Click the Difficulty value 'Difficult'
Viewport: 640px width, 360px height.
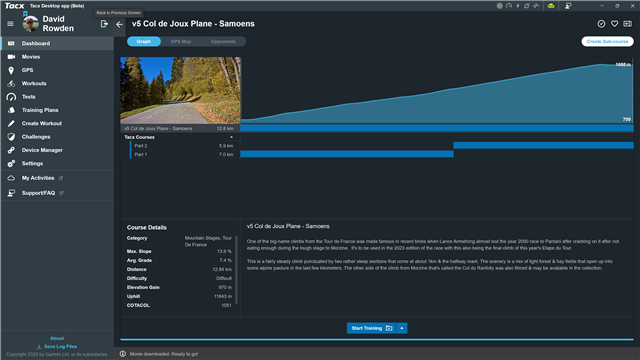coord(224,278)
